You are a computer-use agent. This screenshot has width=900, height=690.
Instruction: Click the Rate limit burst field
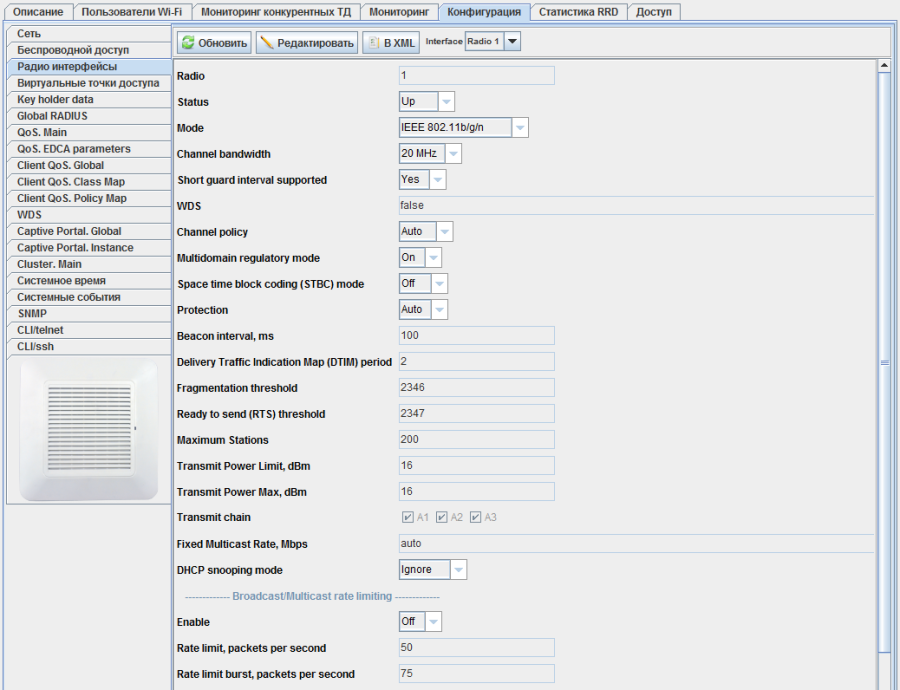coord(476,673)
